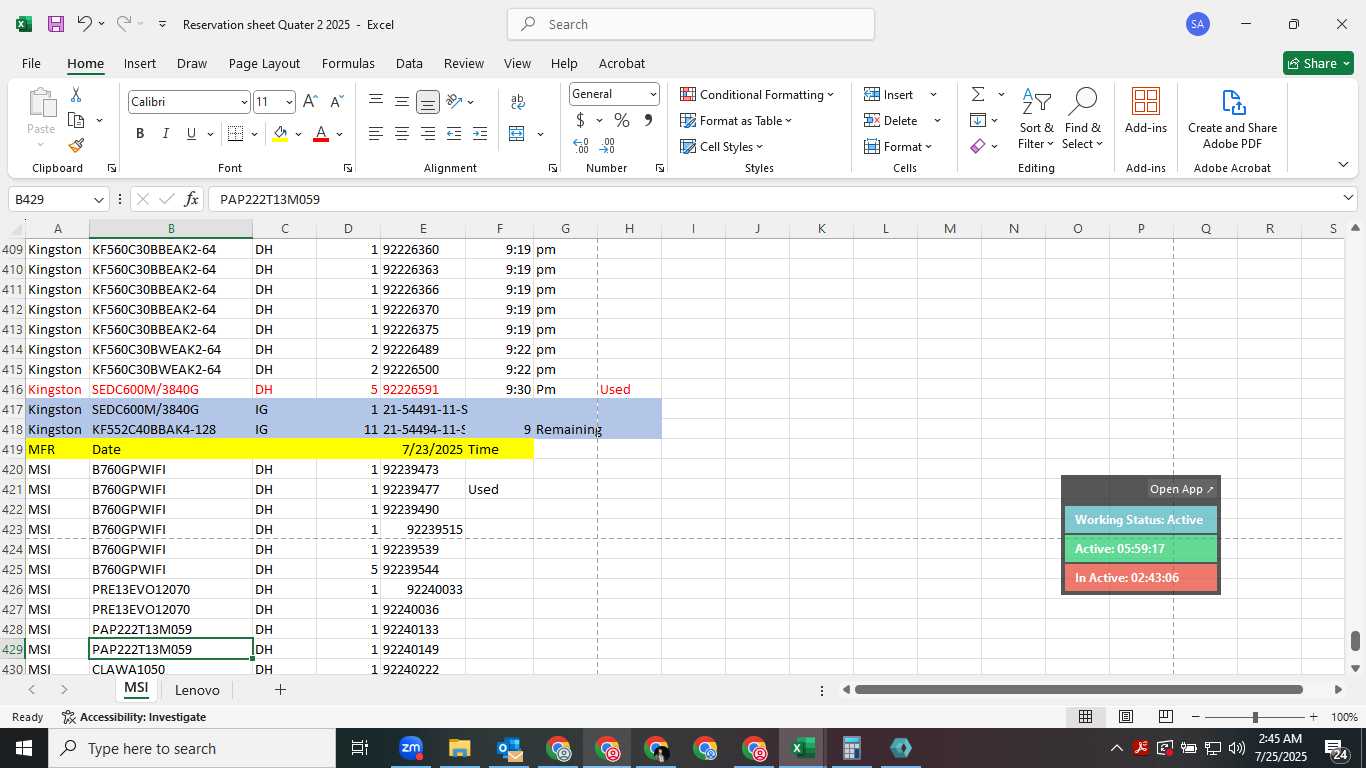Increase decimal places
The image size is (1366, 768).
coord(581,146)
